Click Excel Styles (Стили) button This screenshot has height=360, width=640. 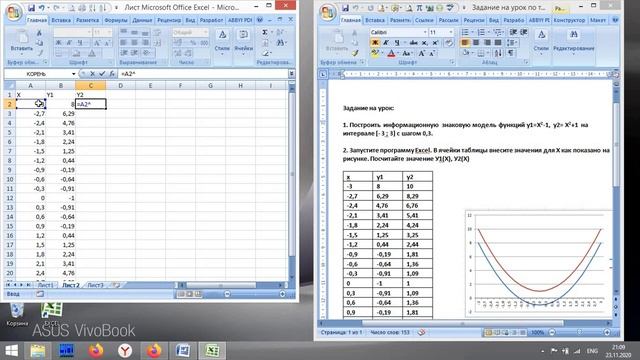click(x=222, y=41)
